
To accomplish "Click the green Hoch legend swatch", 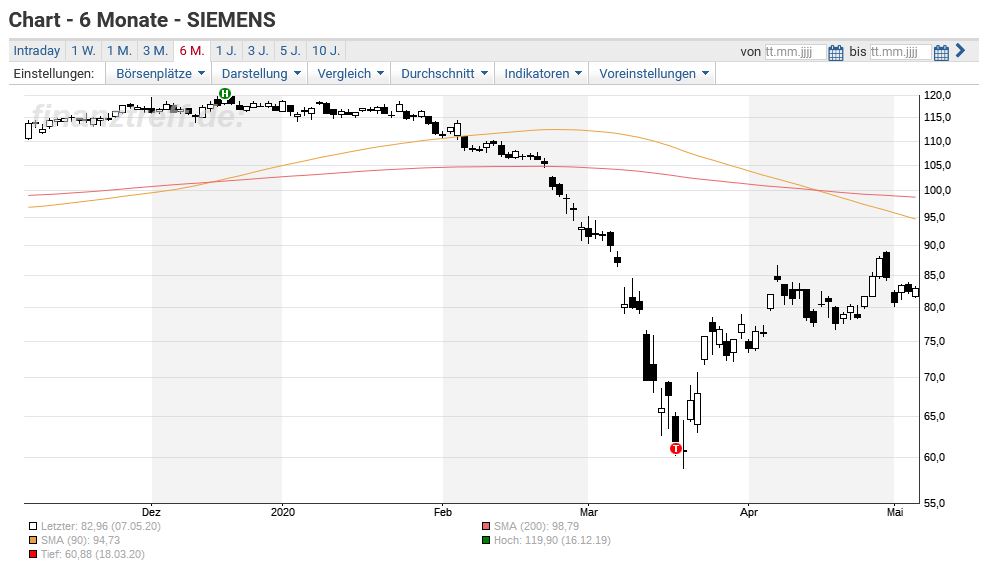I will point(486,540).
